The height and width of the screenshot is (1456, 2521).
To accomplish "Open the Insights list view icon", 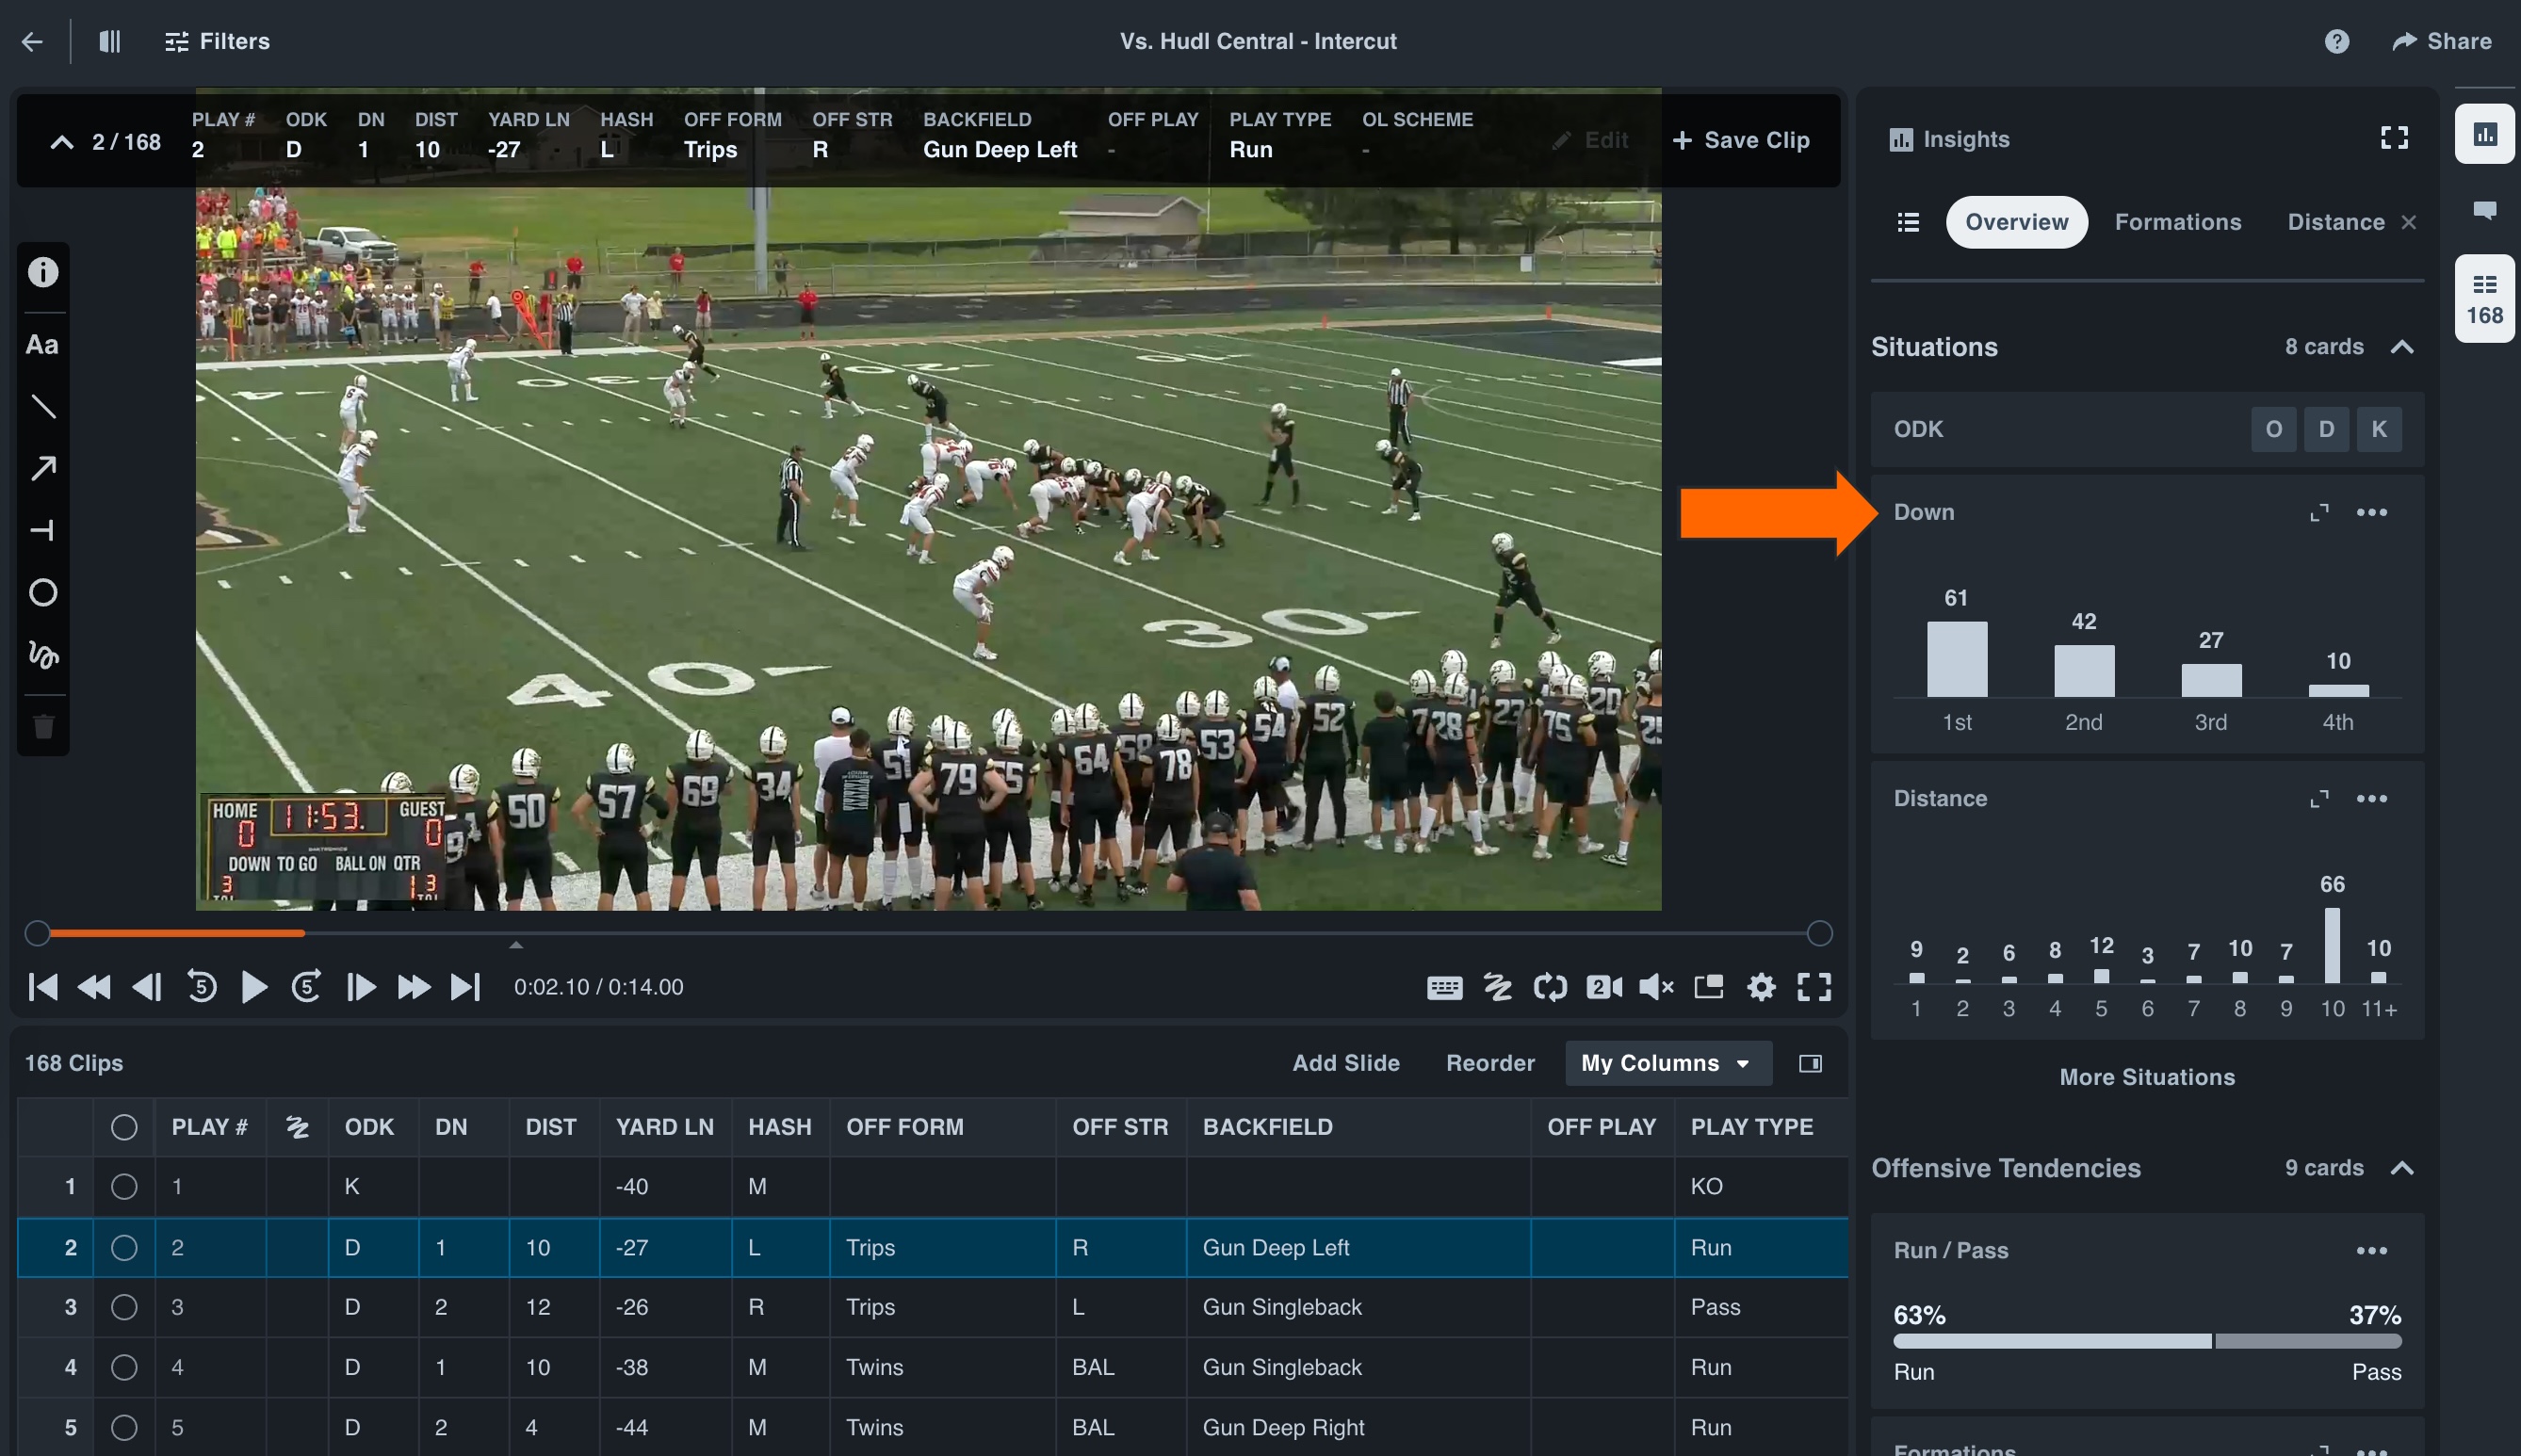I will [x=1908, y=222].
